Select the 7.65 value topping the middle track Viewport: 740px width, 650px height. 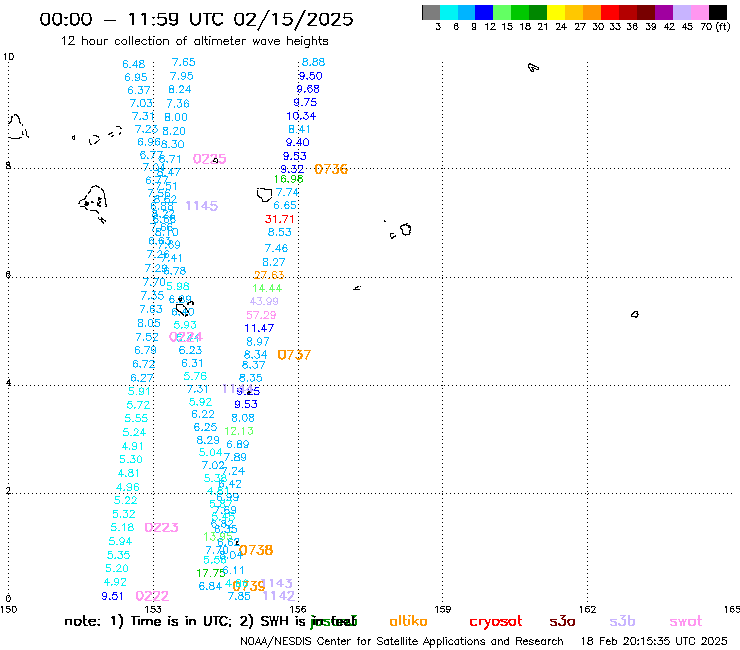[184, 62]
